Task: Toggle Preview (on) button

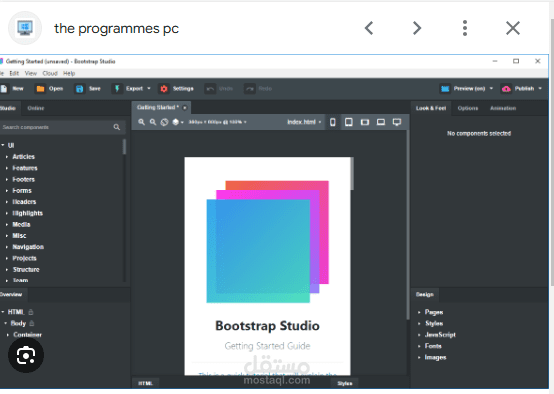Action: point(463,89)
